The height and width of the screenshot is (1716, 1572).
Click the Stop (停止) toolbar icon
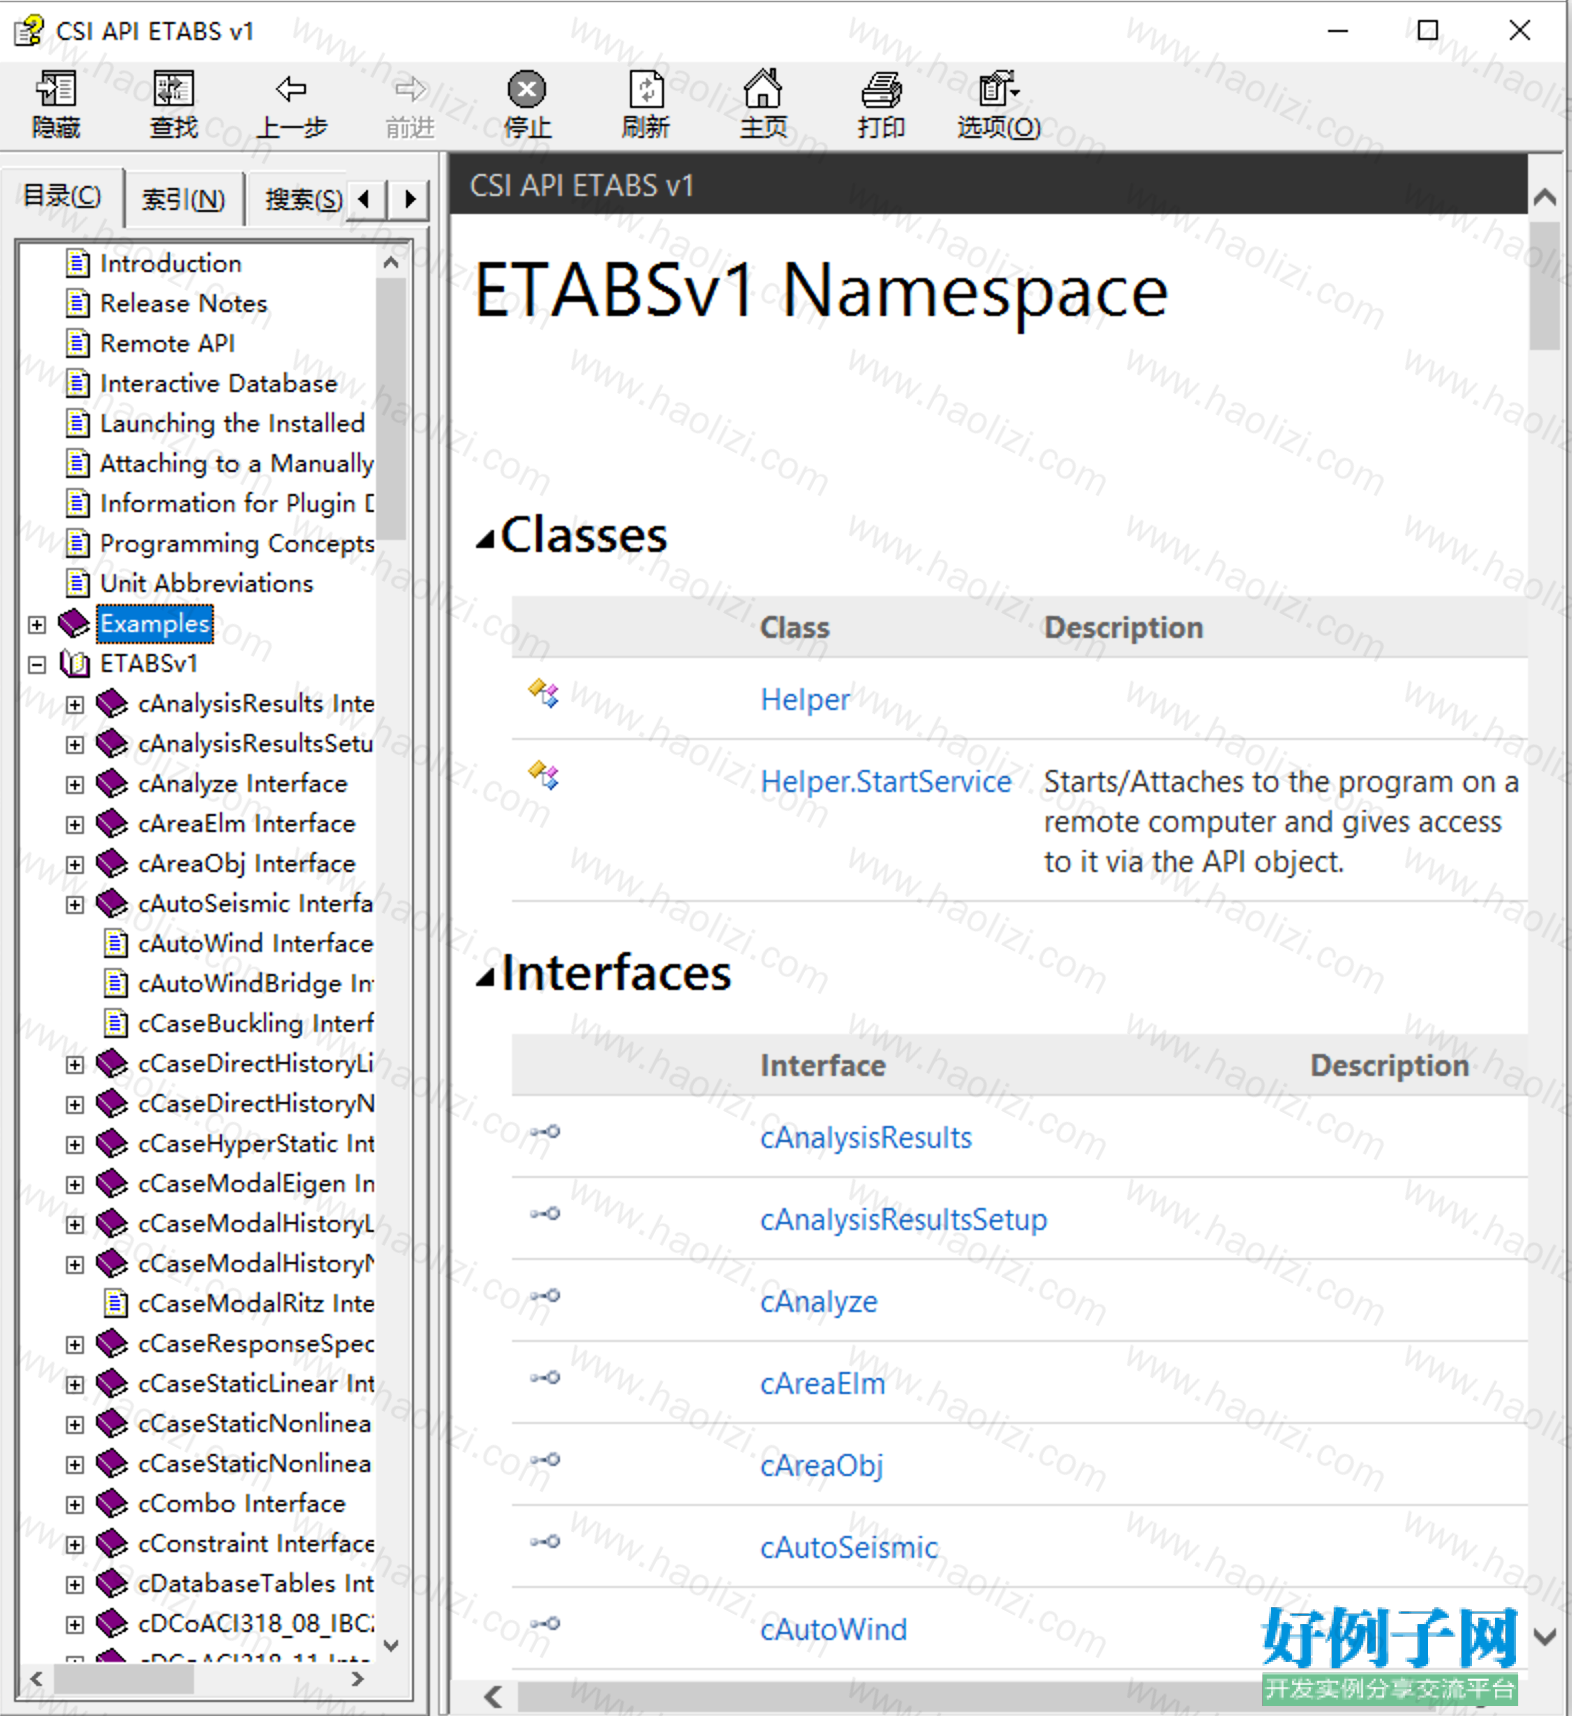(x=527, y=89)
